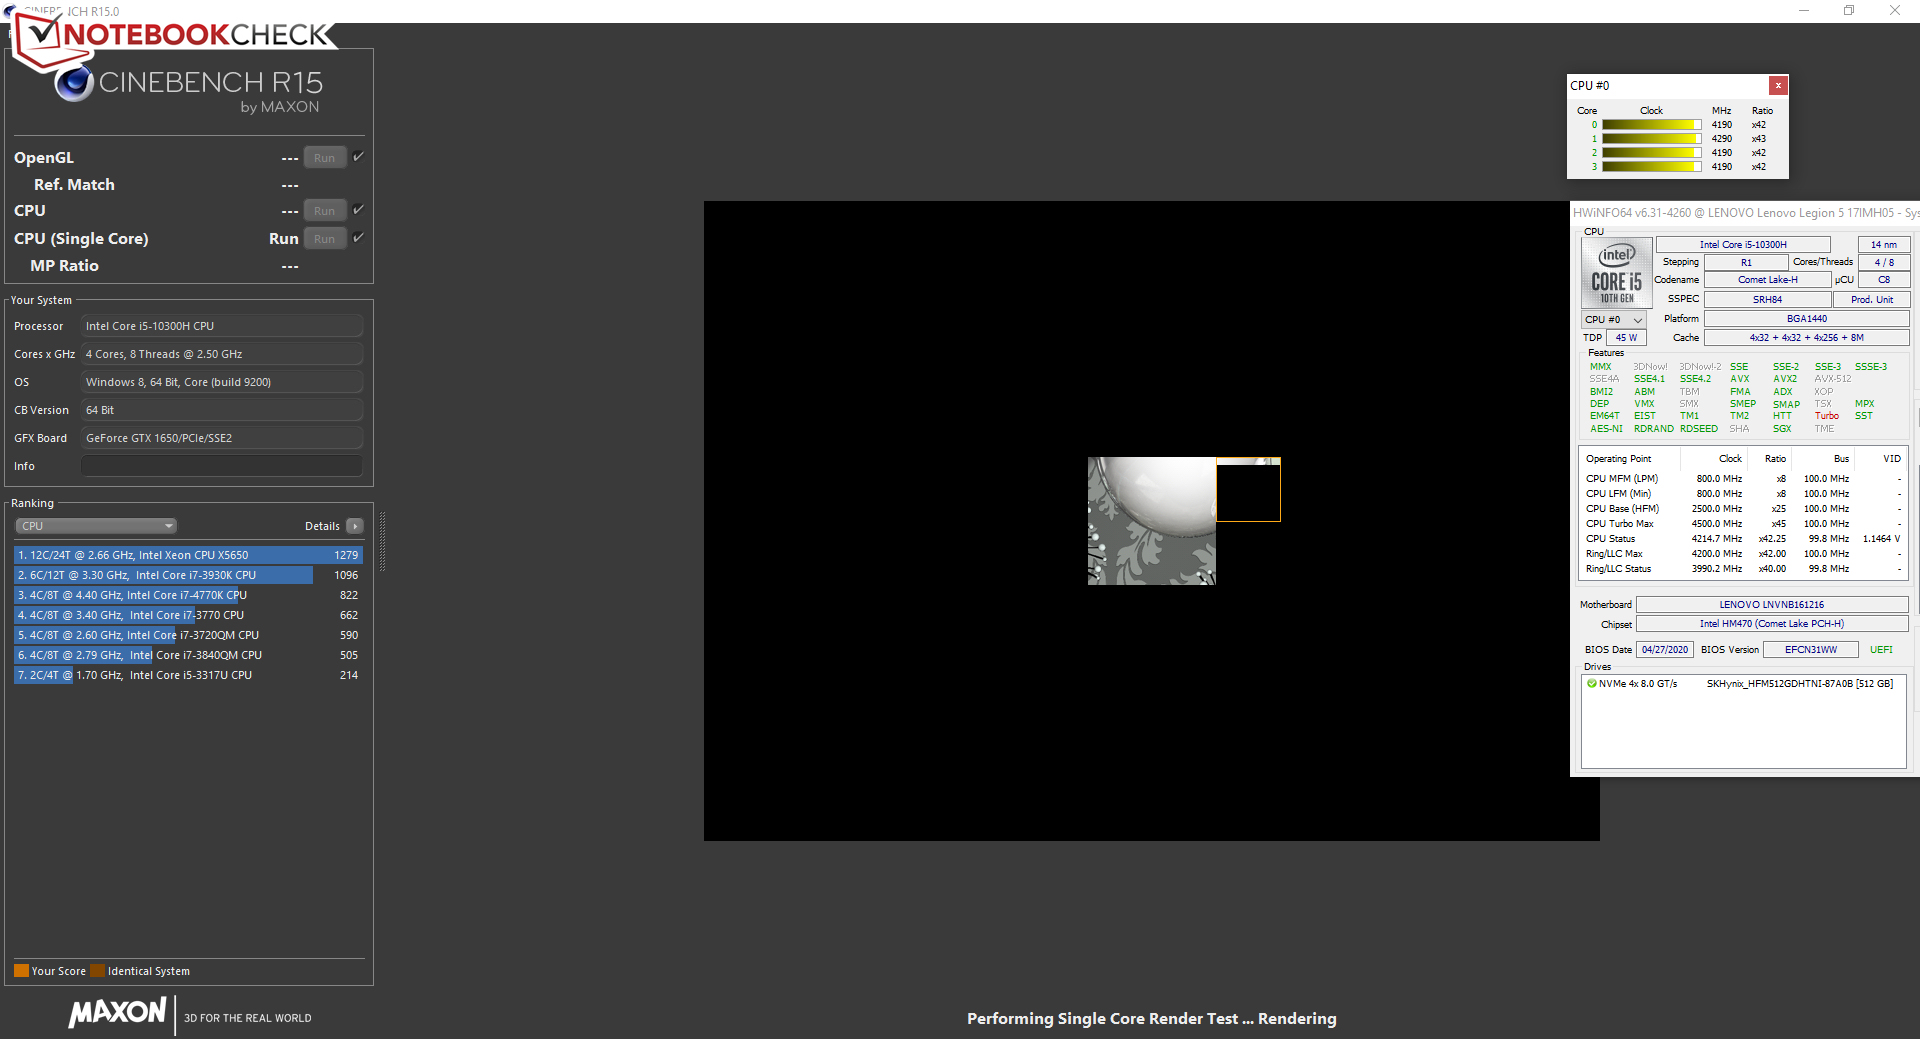Click the Core 3 clock bar
Image resolution: width=1920 pixels, height=1039 pixels.
tap(1651, 167)
